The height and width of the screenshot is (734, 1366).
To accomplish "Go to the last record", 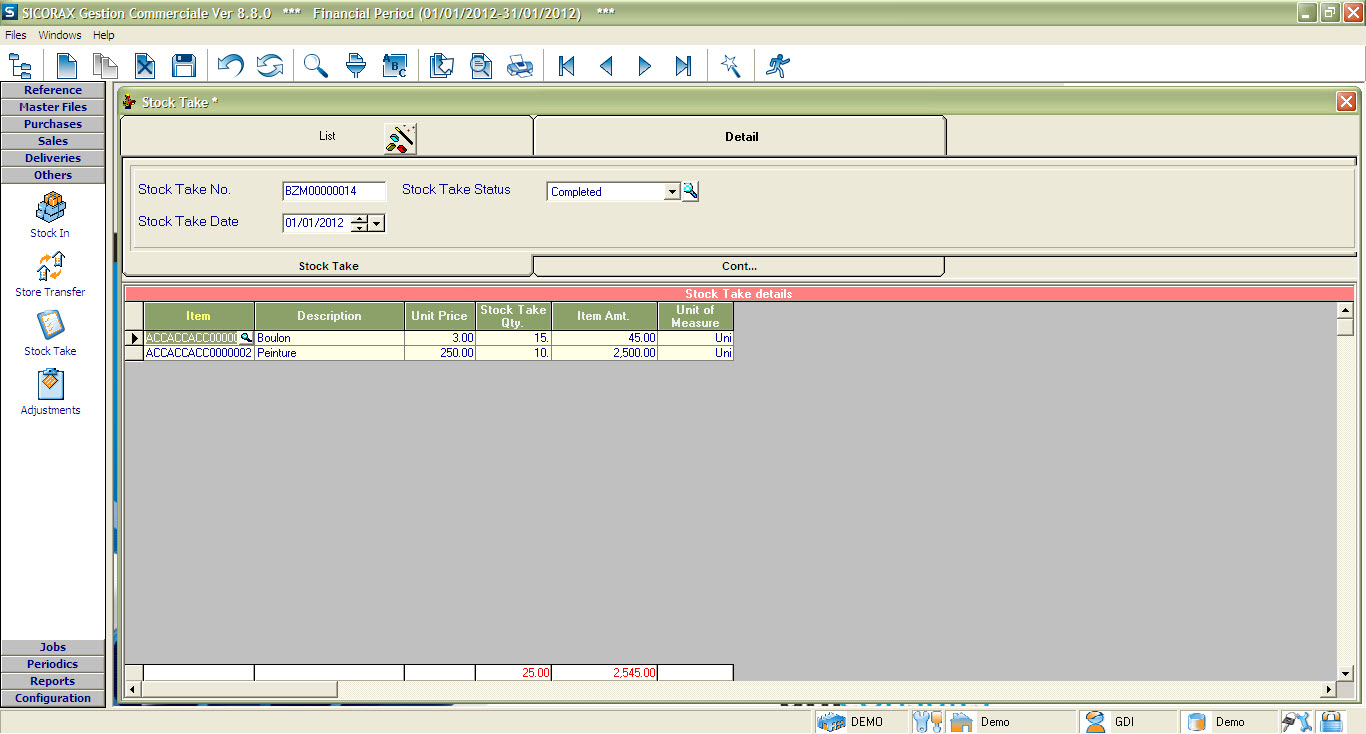I will [683, 66].
